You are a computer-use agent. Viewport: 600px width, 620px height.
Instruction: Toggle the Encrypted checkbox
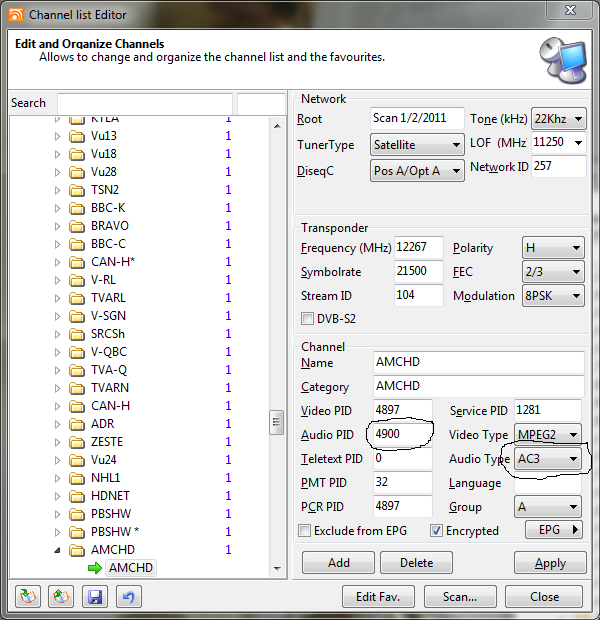pos(437,530)
